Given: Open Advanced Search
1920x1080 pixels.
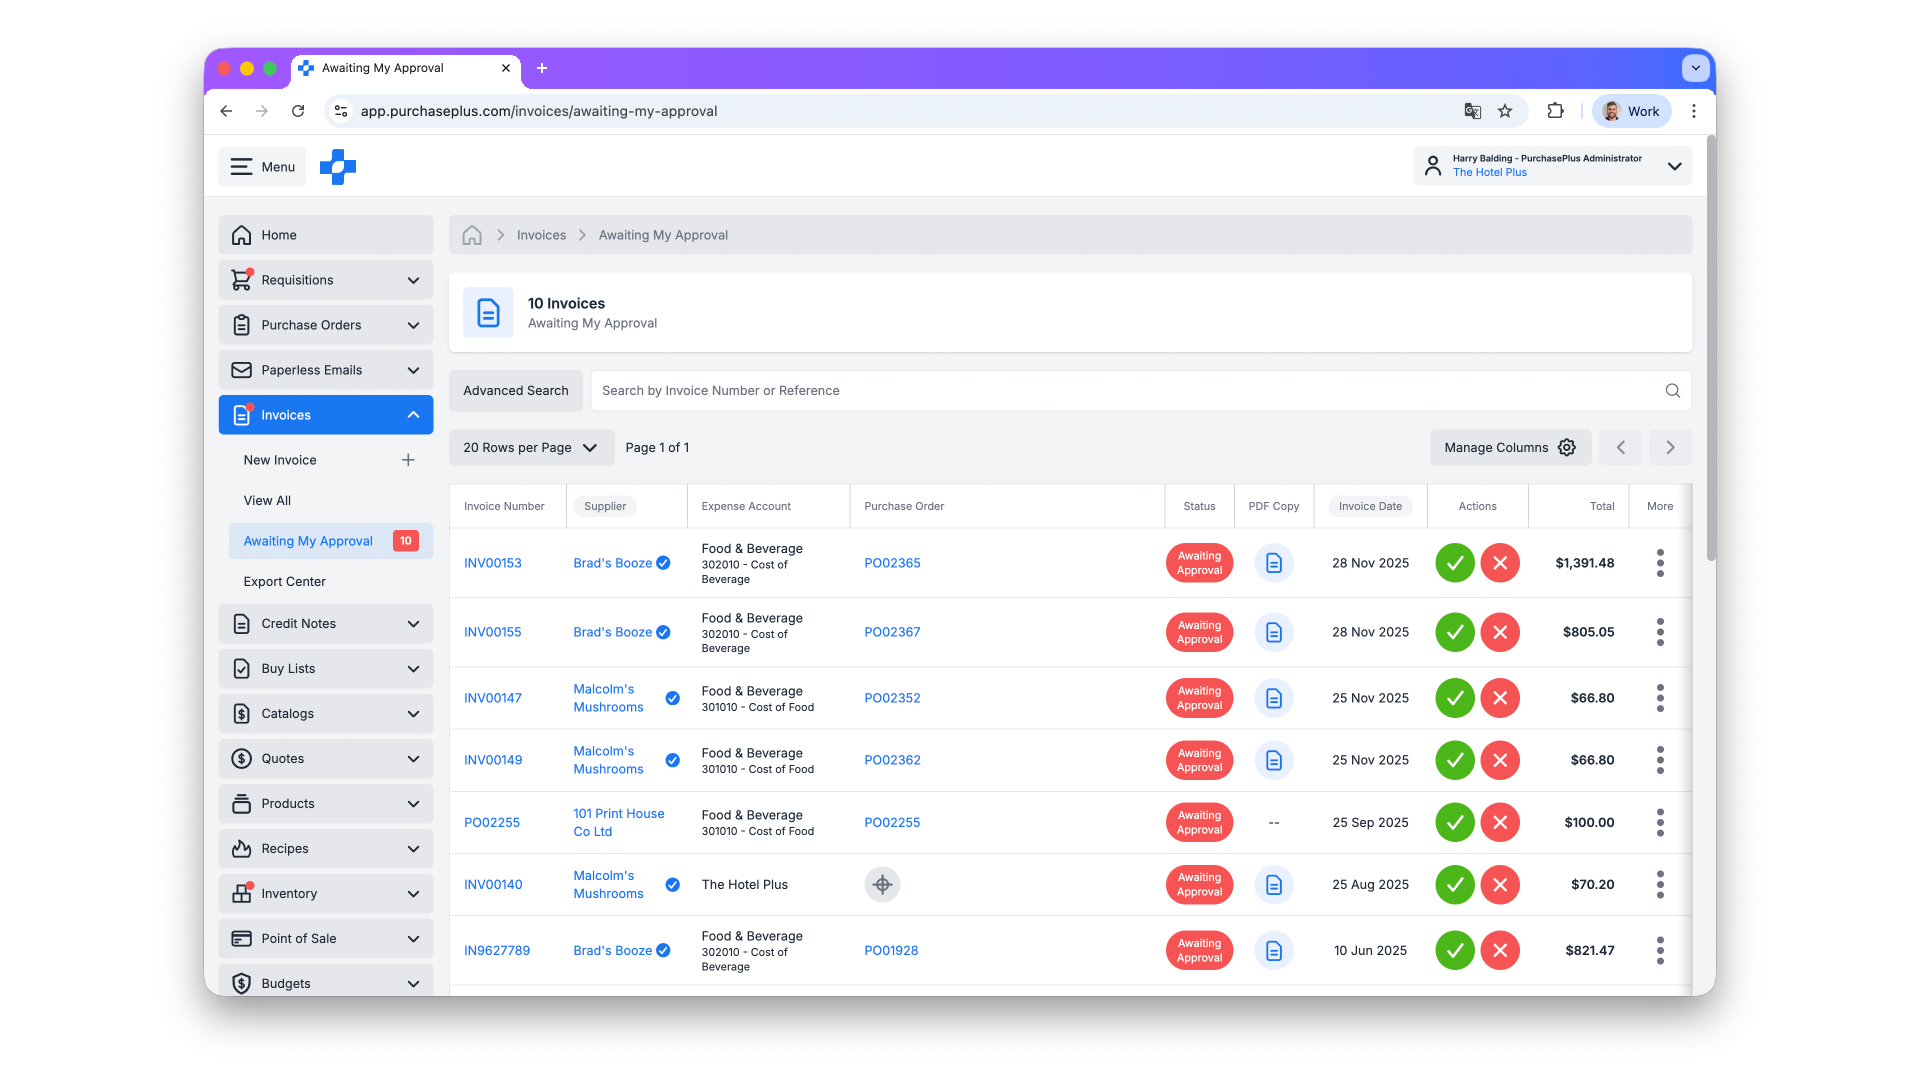Looking at the screenshot, I should 515,391.
